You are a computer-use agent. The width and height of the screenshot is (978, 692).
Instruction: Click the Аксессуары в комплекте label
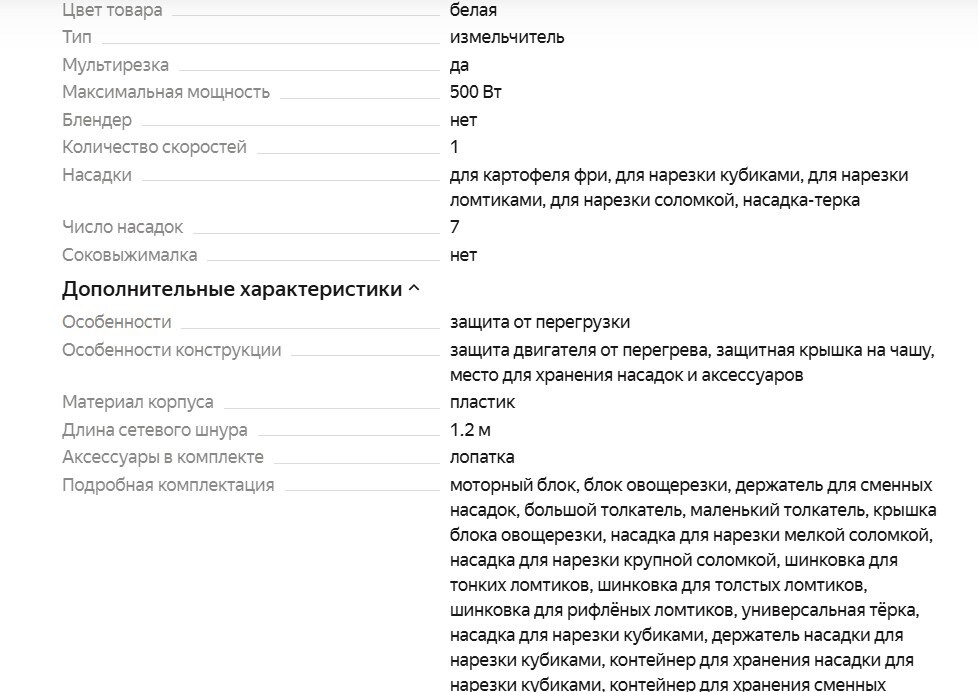tap(163, 457)
